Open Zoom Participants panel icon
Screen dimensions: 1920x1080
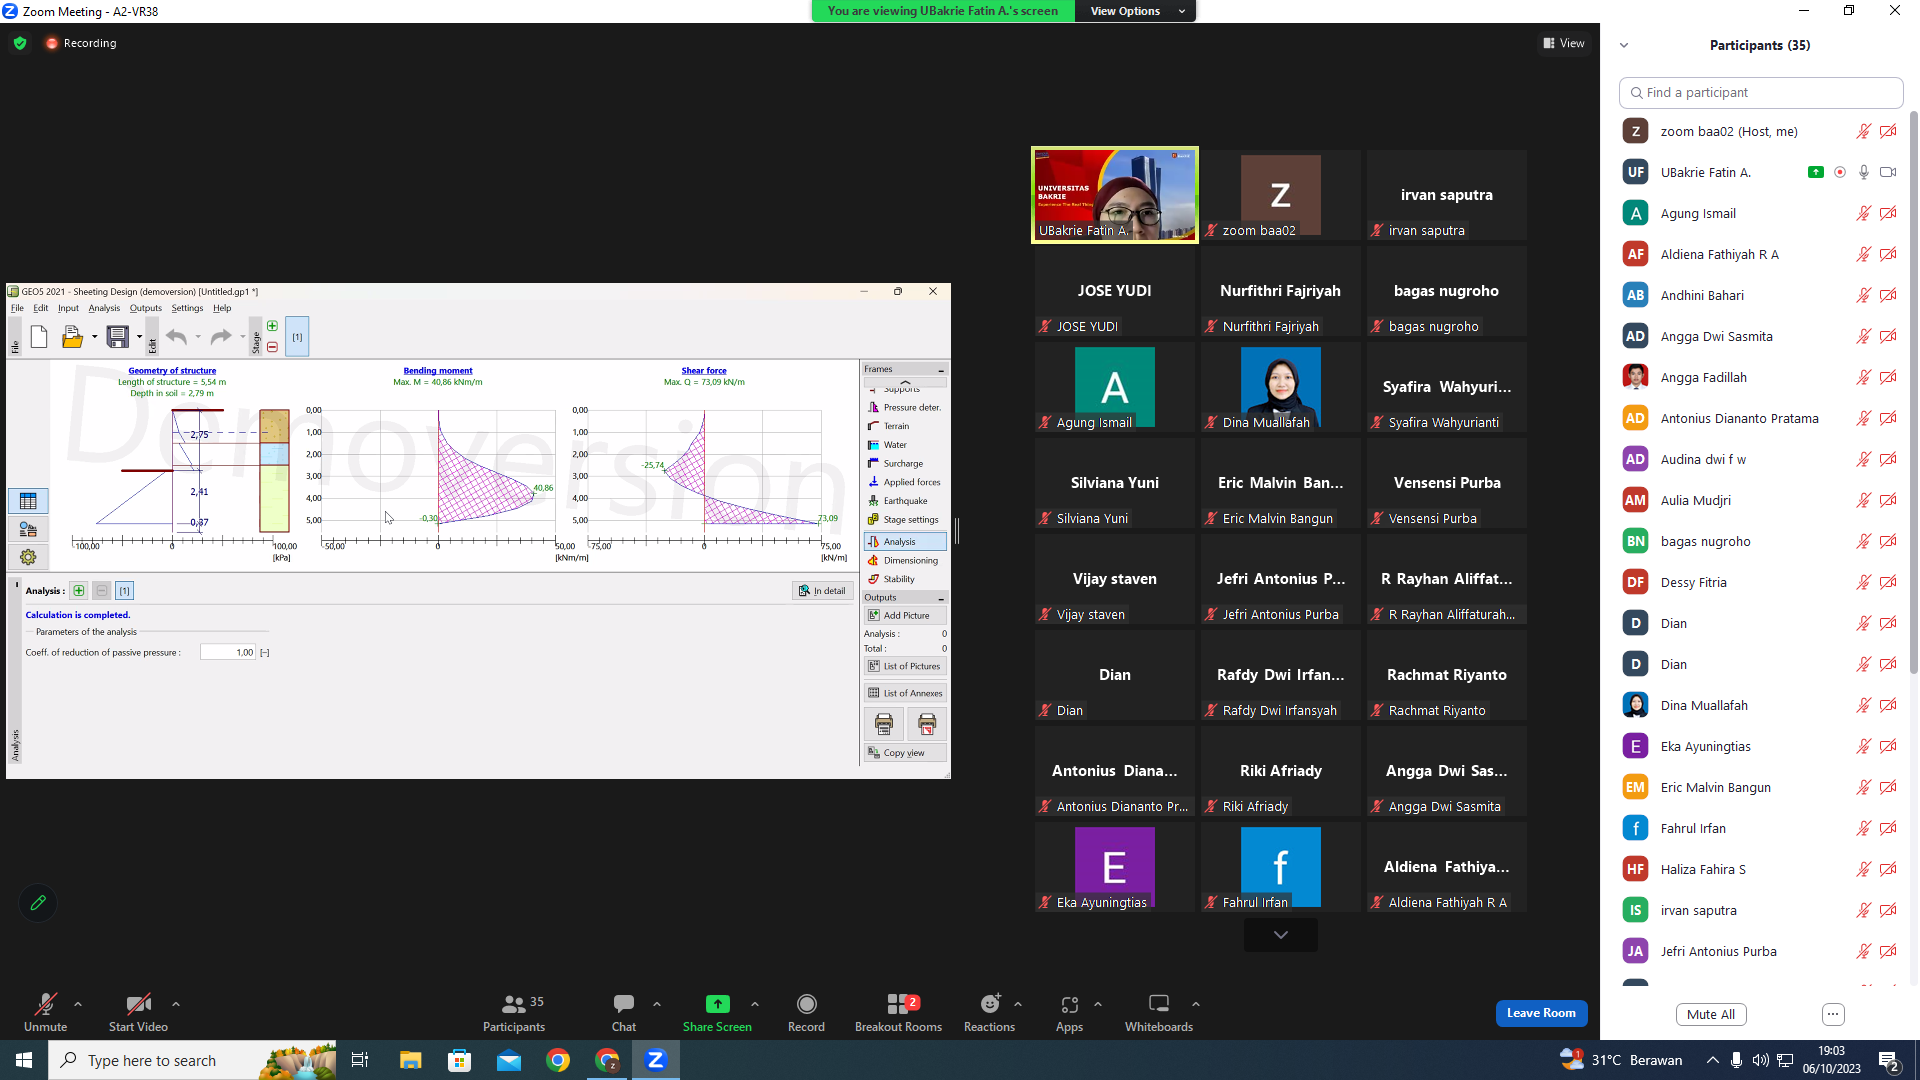[514, 1012]
